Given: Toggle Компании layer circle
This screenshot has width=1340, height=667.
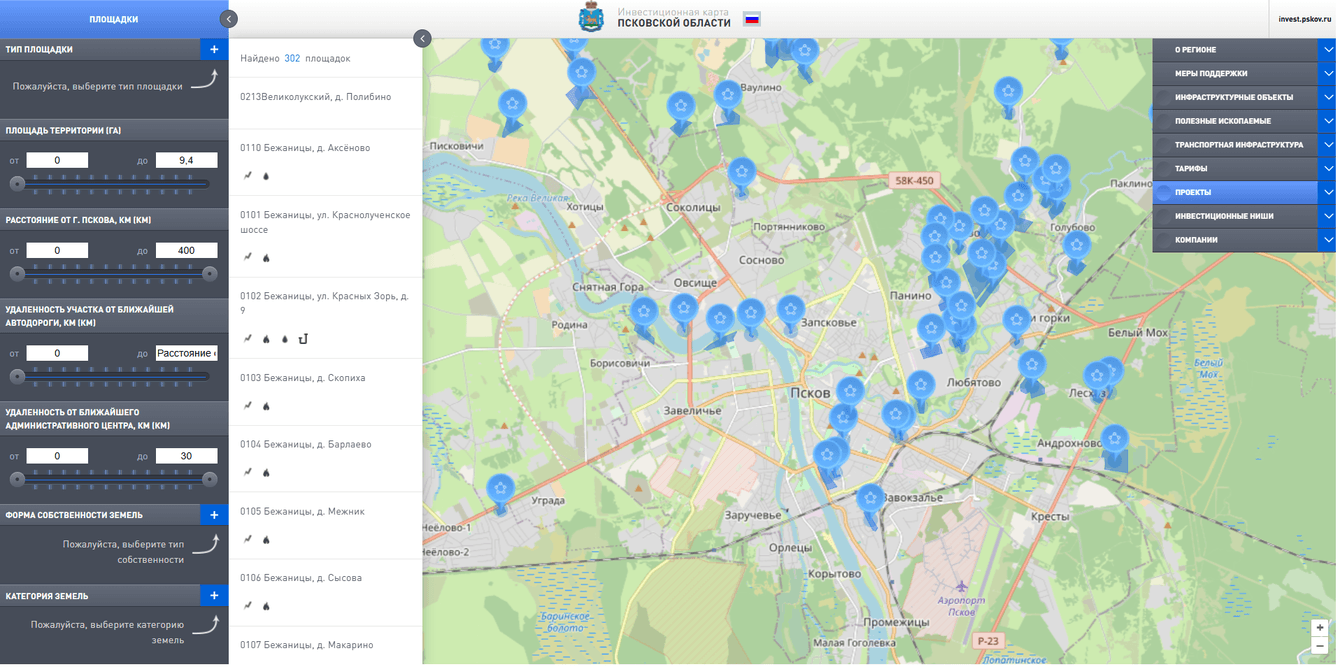Looking at the screenshot, I should coord(1164,240).
